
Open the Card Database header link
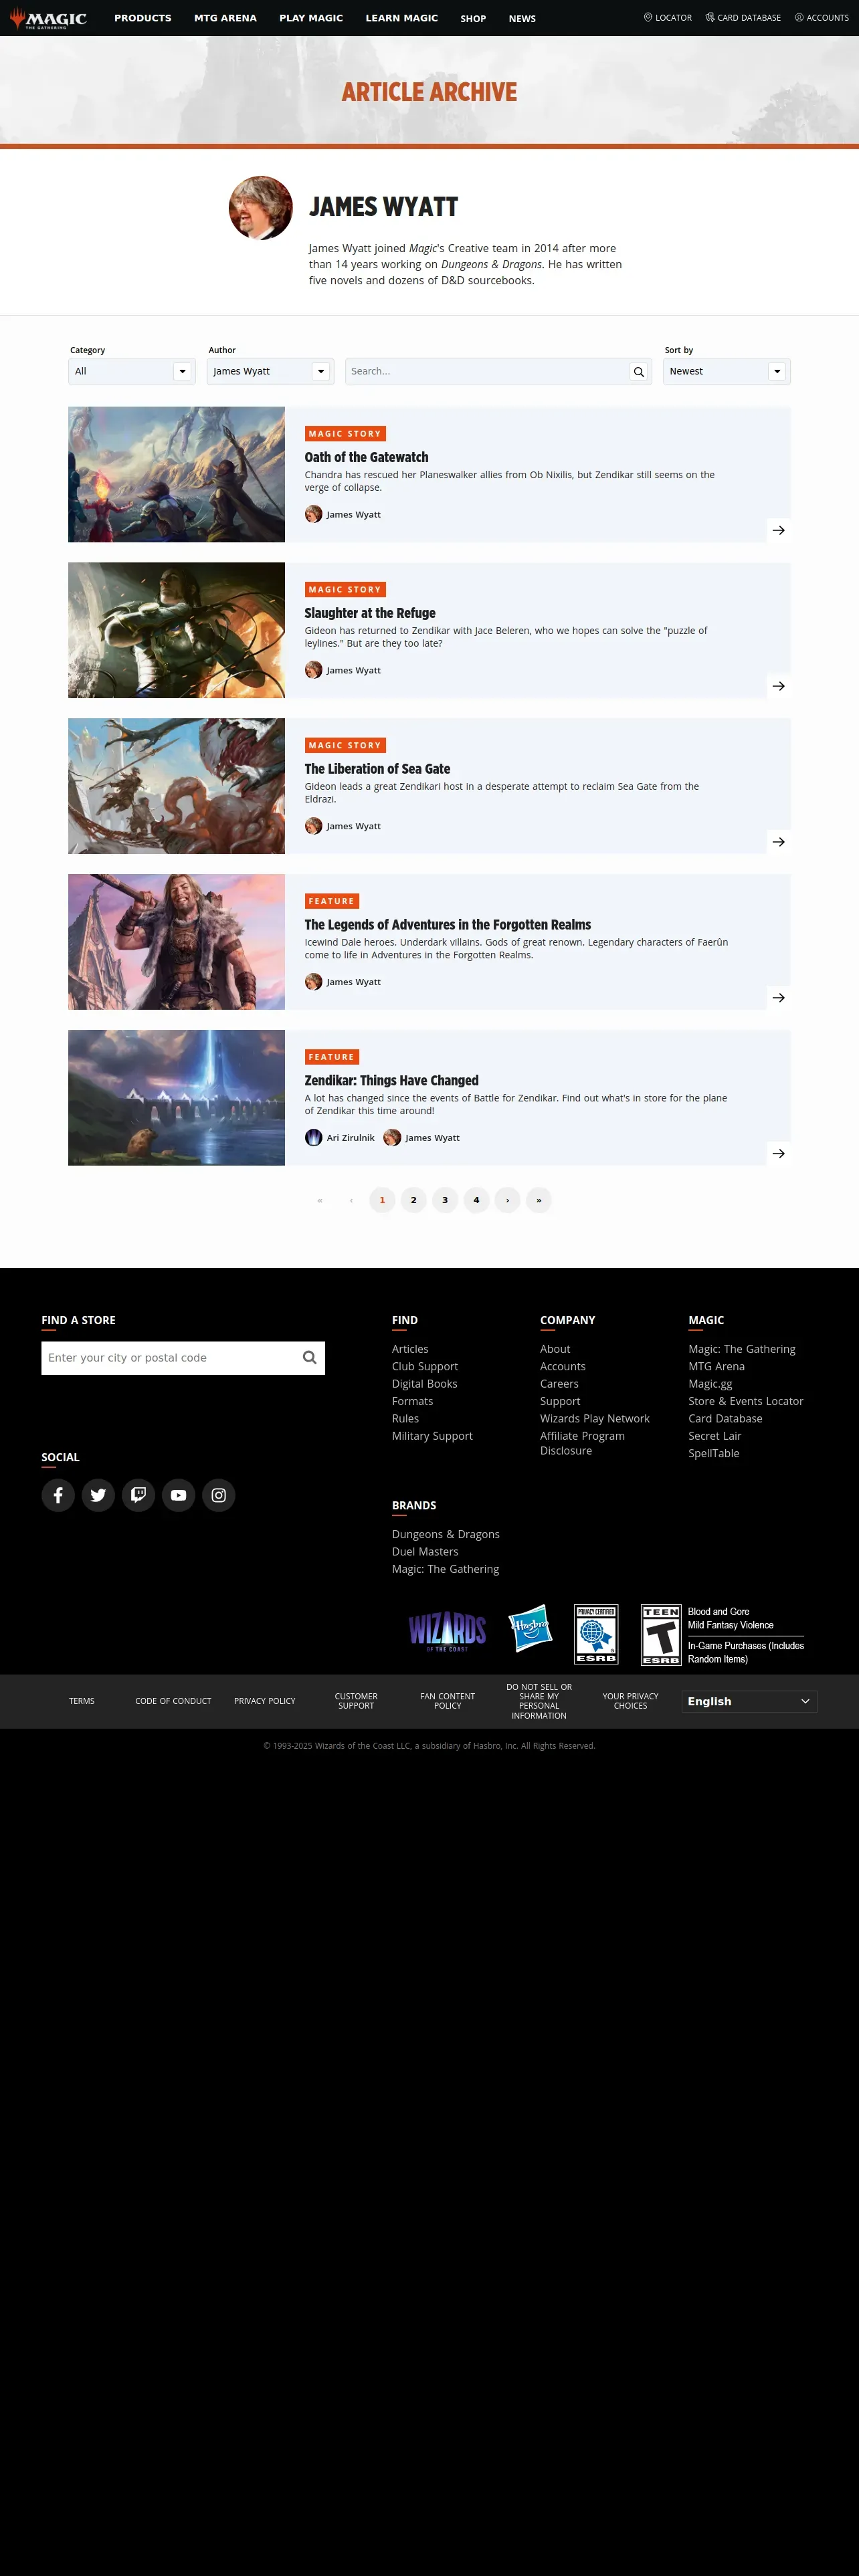743,18
